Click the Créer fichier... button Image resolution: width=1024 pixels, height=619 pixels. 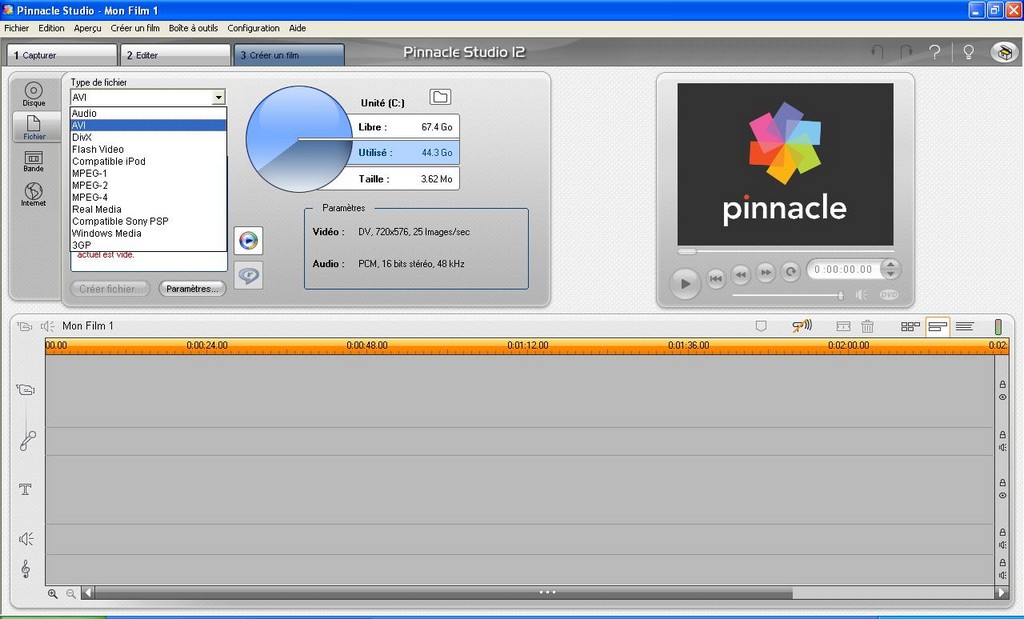point(110,289)
